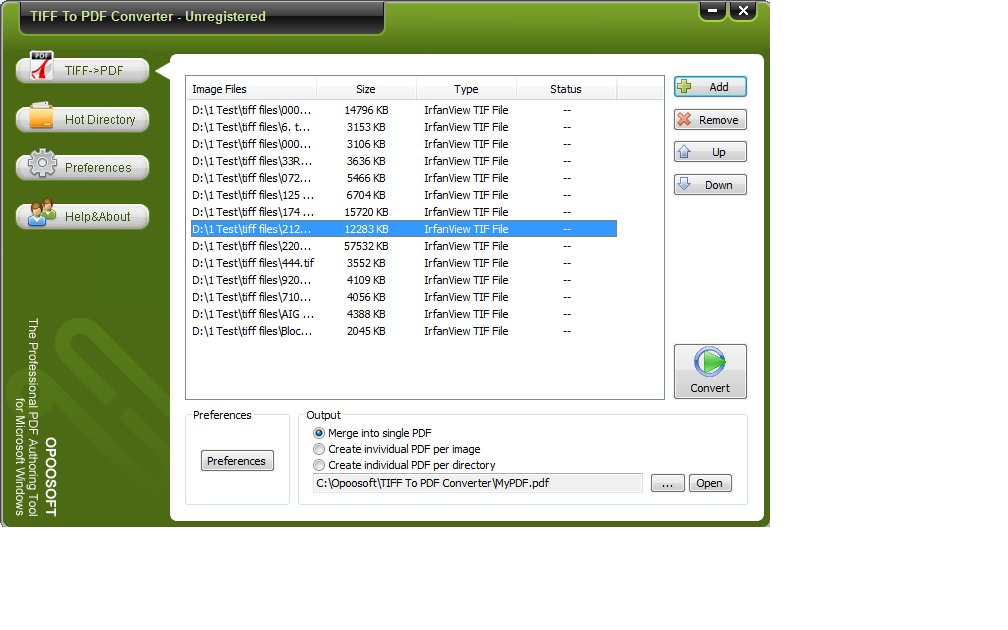Click the 15720 KB size cell
1008x630 pixels.
point(366,212)
